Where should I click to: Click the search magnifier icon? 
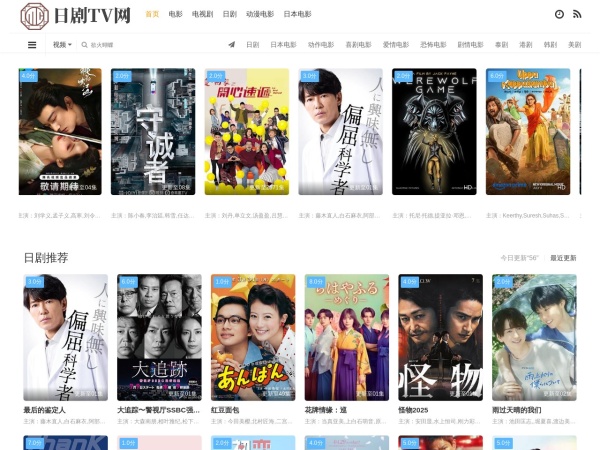[x=84, y=45]
